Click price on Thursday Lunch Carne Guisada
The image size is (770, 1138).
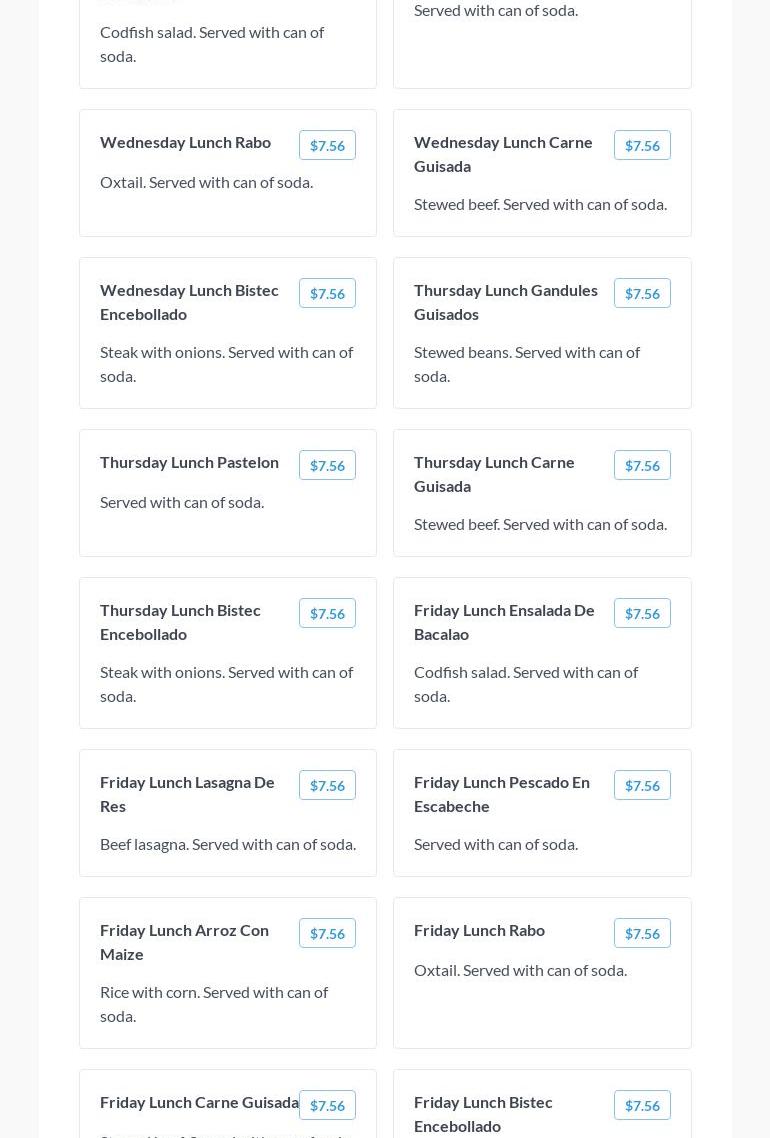(642, 466)
